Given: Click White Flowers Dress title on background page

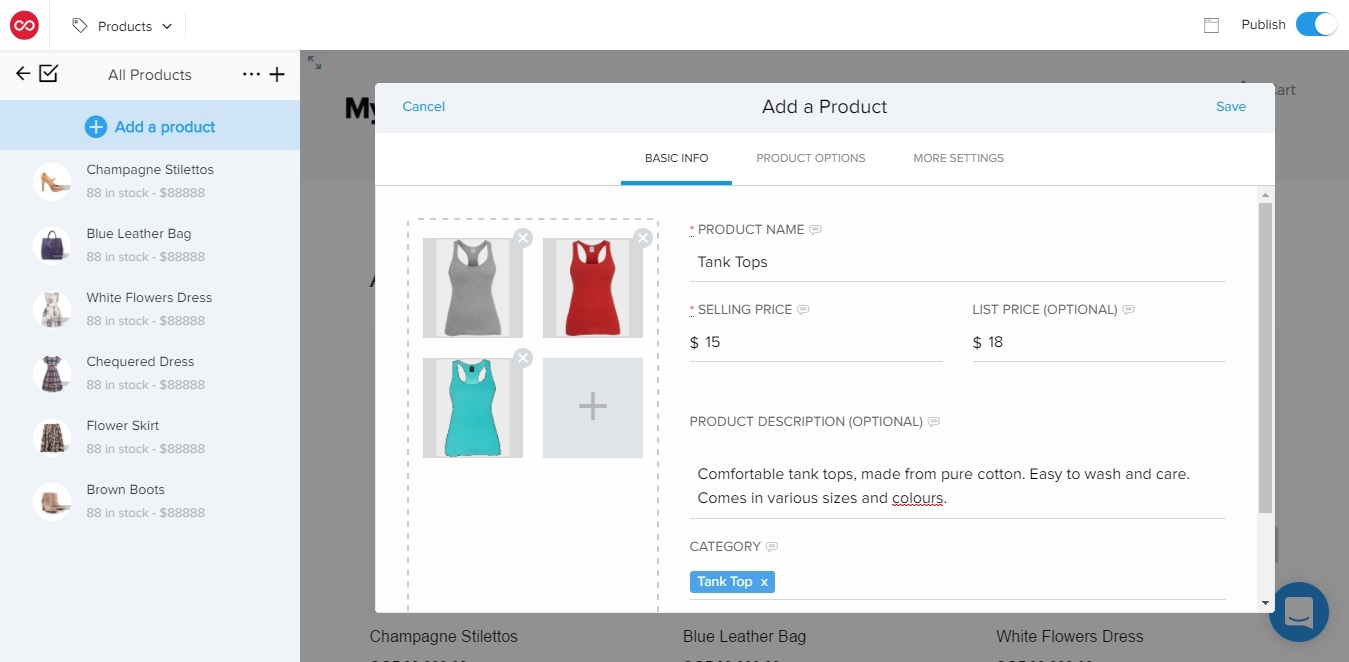Looking at the screenshot, I should click(1070, 636).
